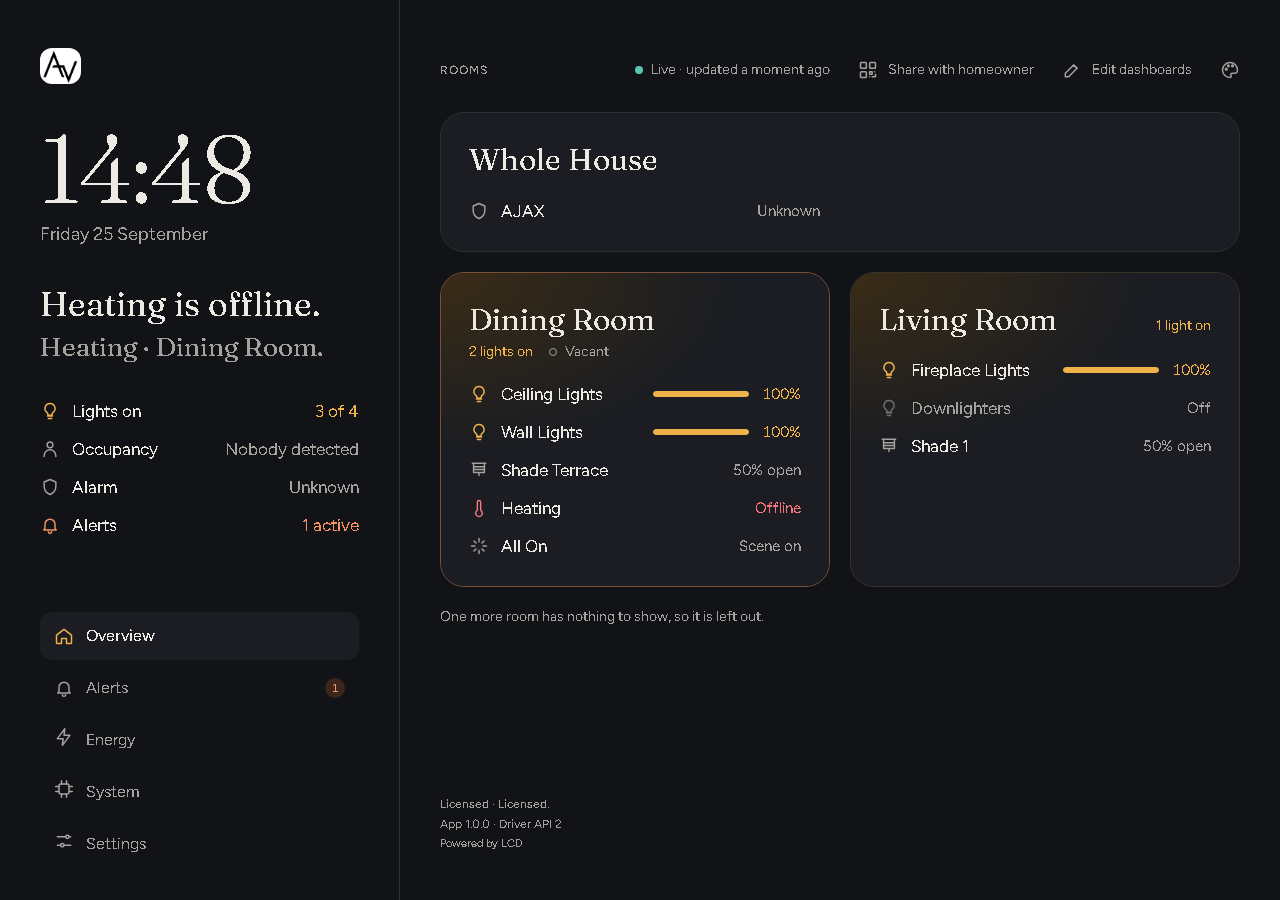This screenshot has width=1280, height=900.
Task: Click Share with homeowner
Action: [947, 70]
